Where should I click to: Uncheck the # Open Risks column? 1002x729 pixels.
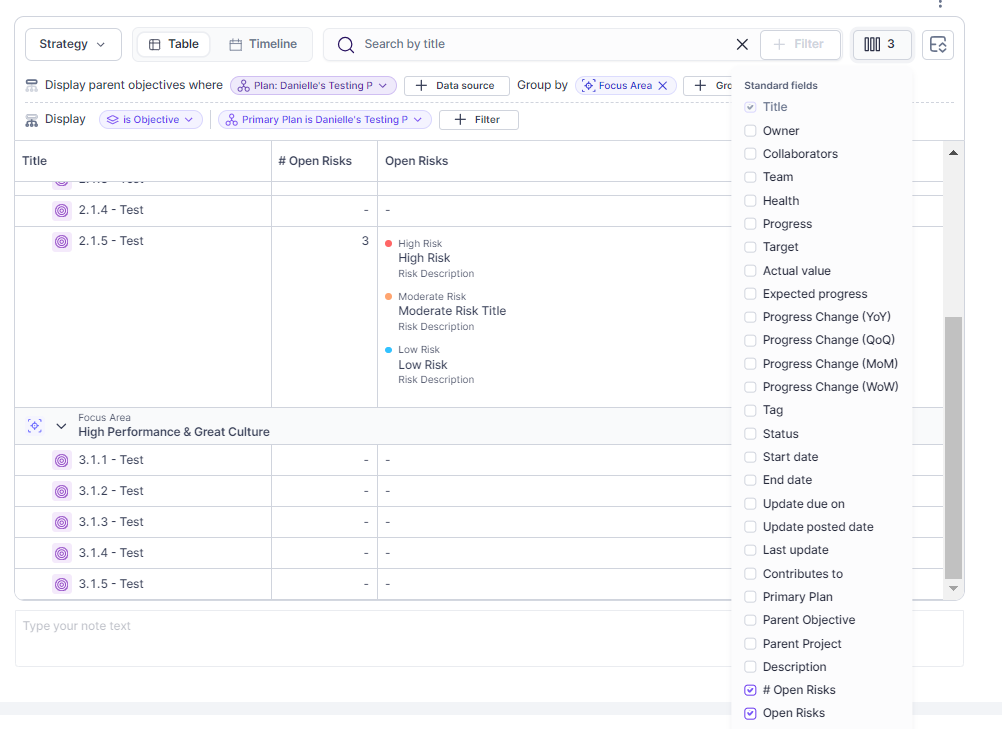750,690
